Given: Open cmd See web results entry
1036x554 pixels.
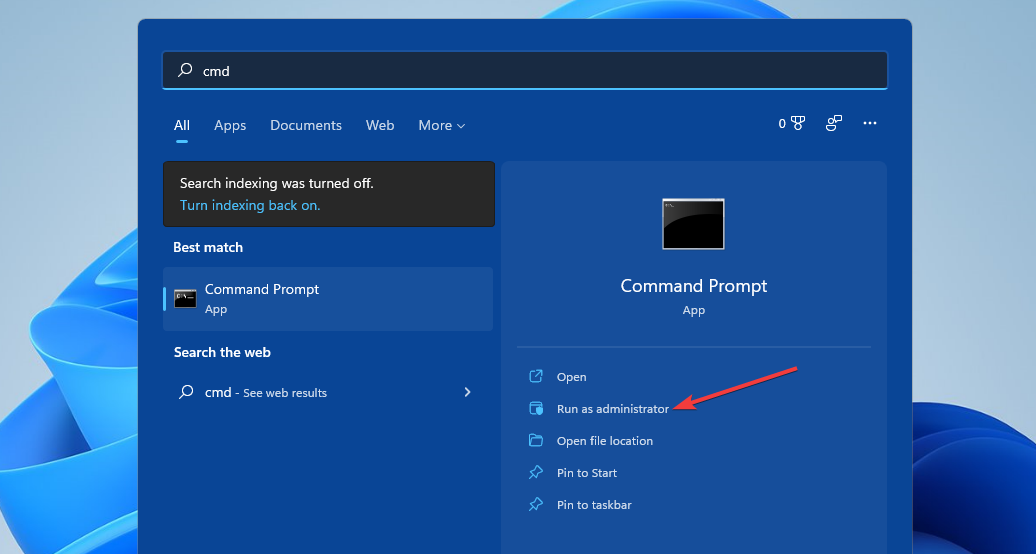Looking at the screenshot, I should click(x=328, y=392).
